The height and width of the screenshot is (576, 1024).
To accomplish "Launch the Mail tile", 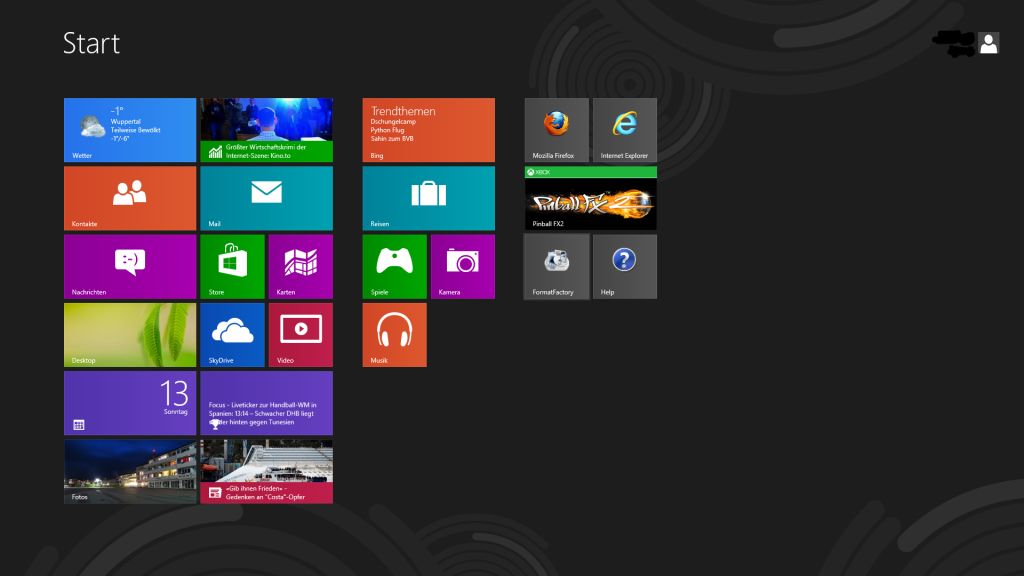I will 266,198.
